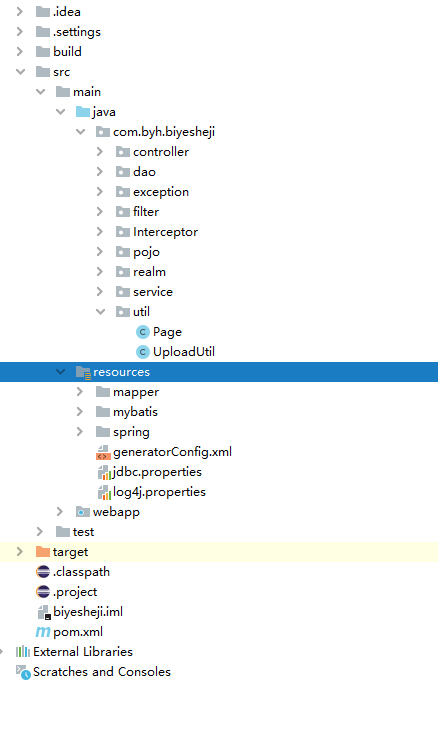Screen dimensions: 438x733
Task: Select the .project file name
Action: pyautogui.click(x=75, y=592)
